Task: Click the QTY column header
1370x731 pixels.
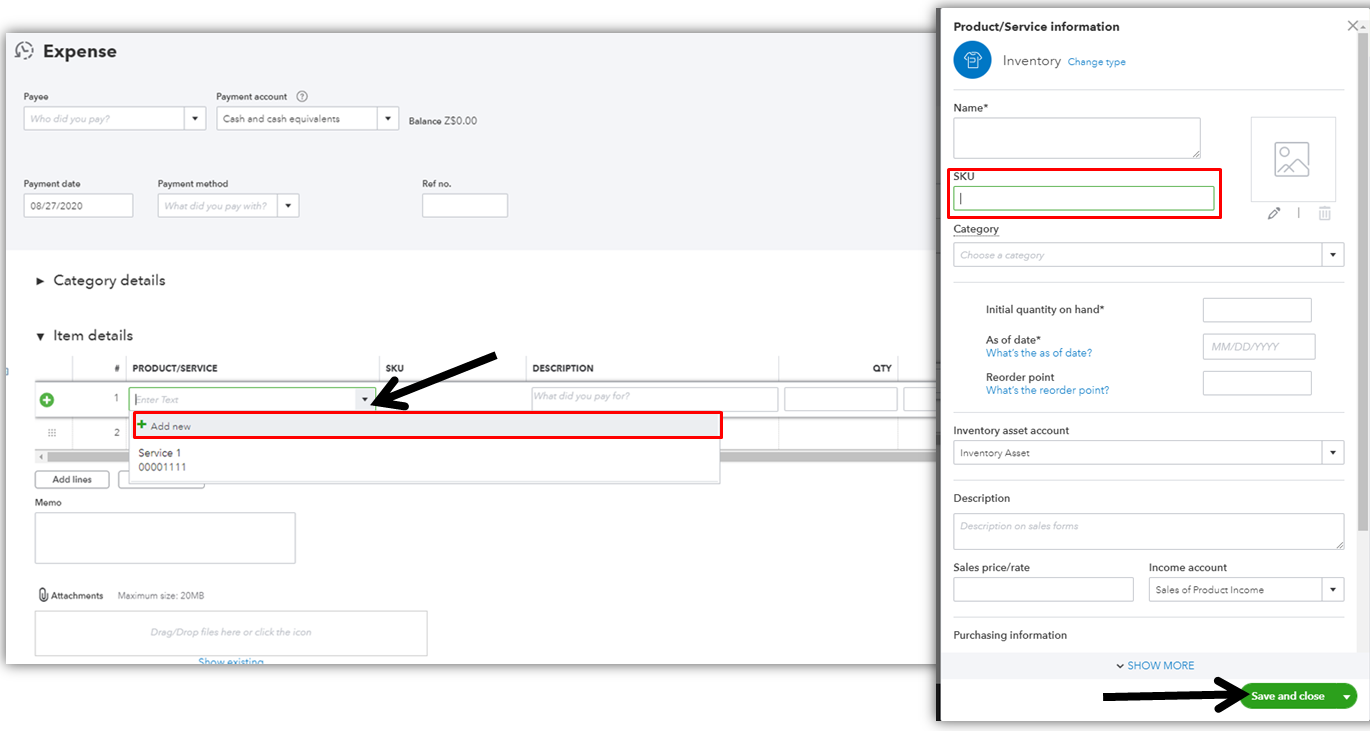Action: tap(882, 369)
